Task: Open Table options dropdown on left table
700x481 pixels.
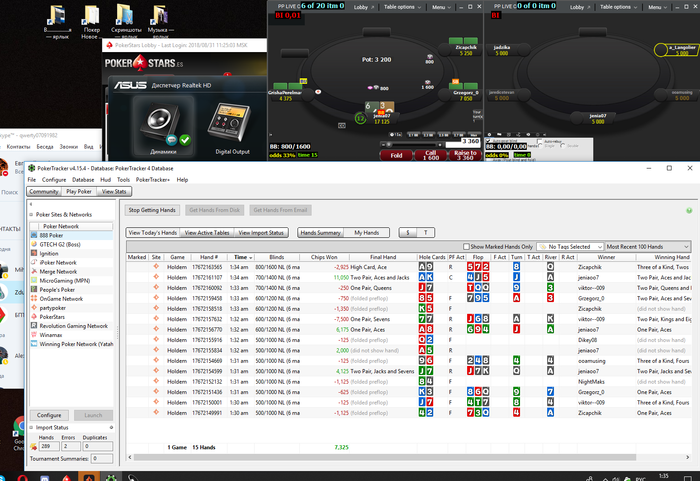Action: (402, 7)
